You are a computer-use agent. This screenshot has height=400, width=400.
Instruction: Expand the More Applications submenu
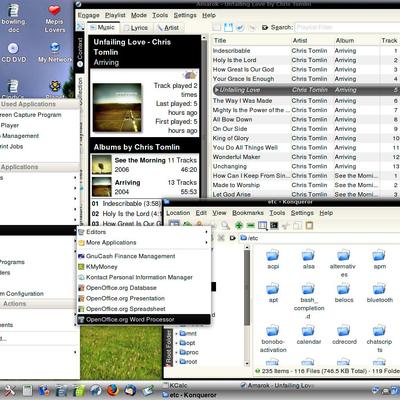coord(143,243)
